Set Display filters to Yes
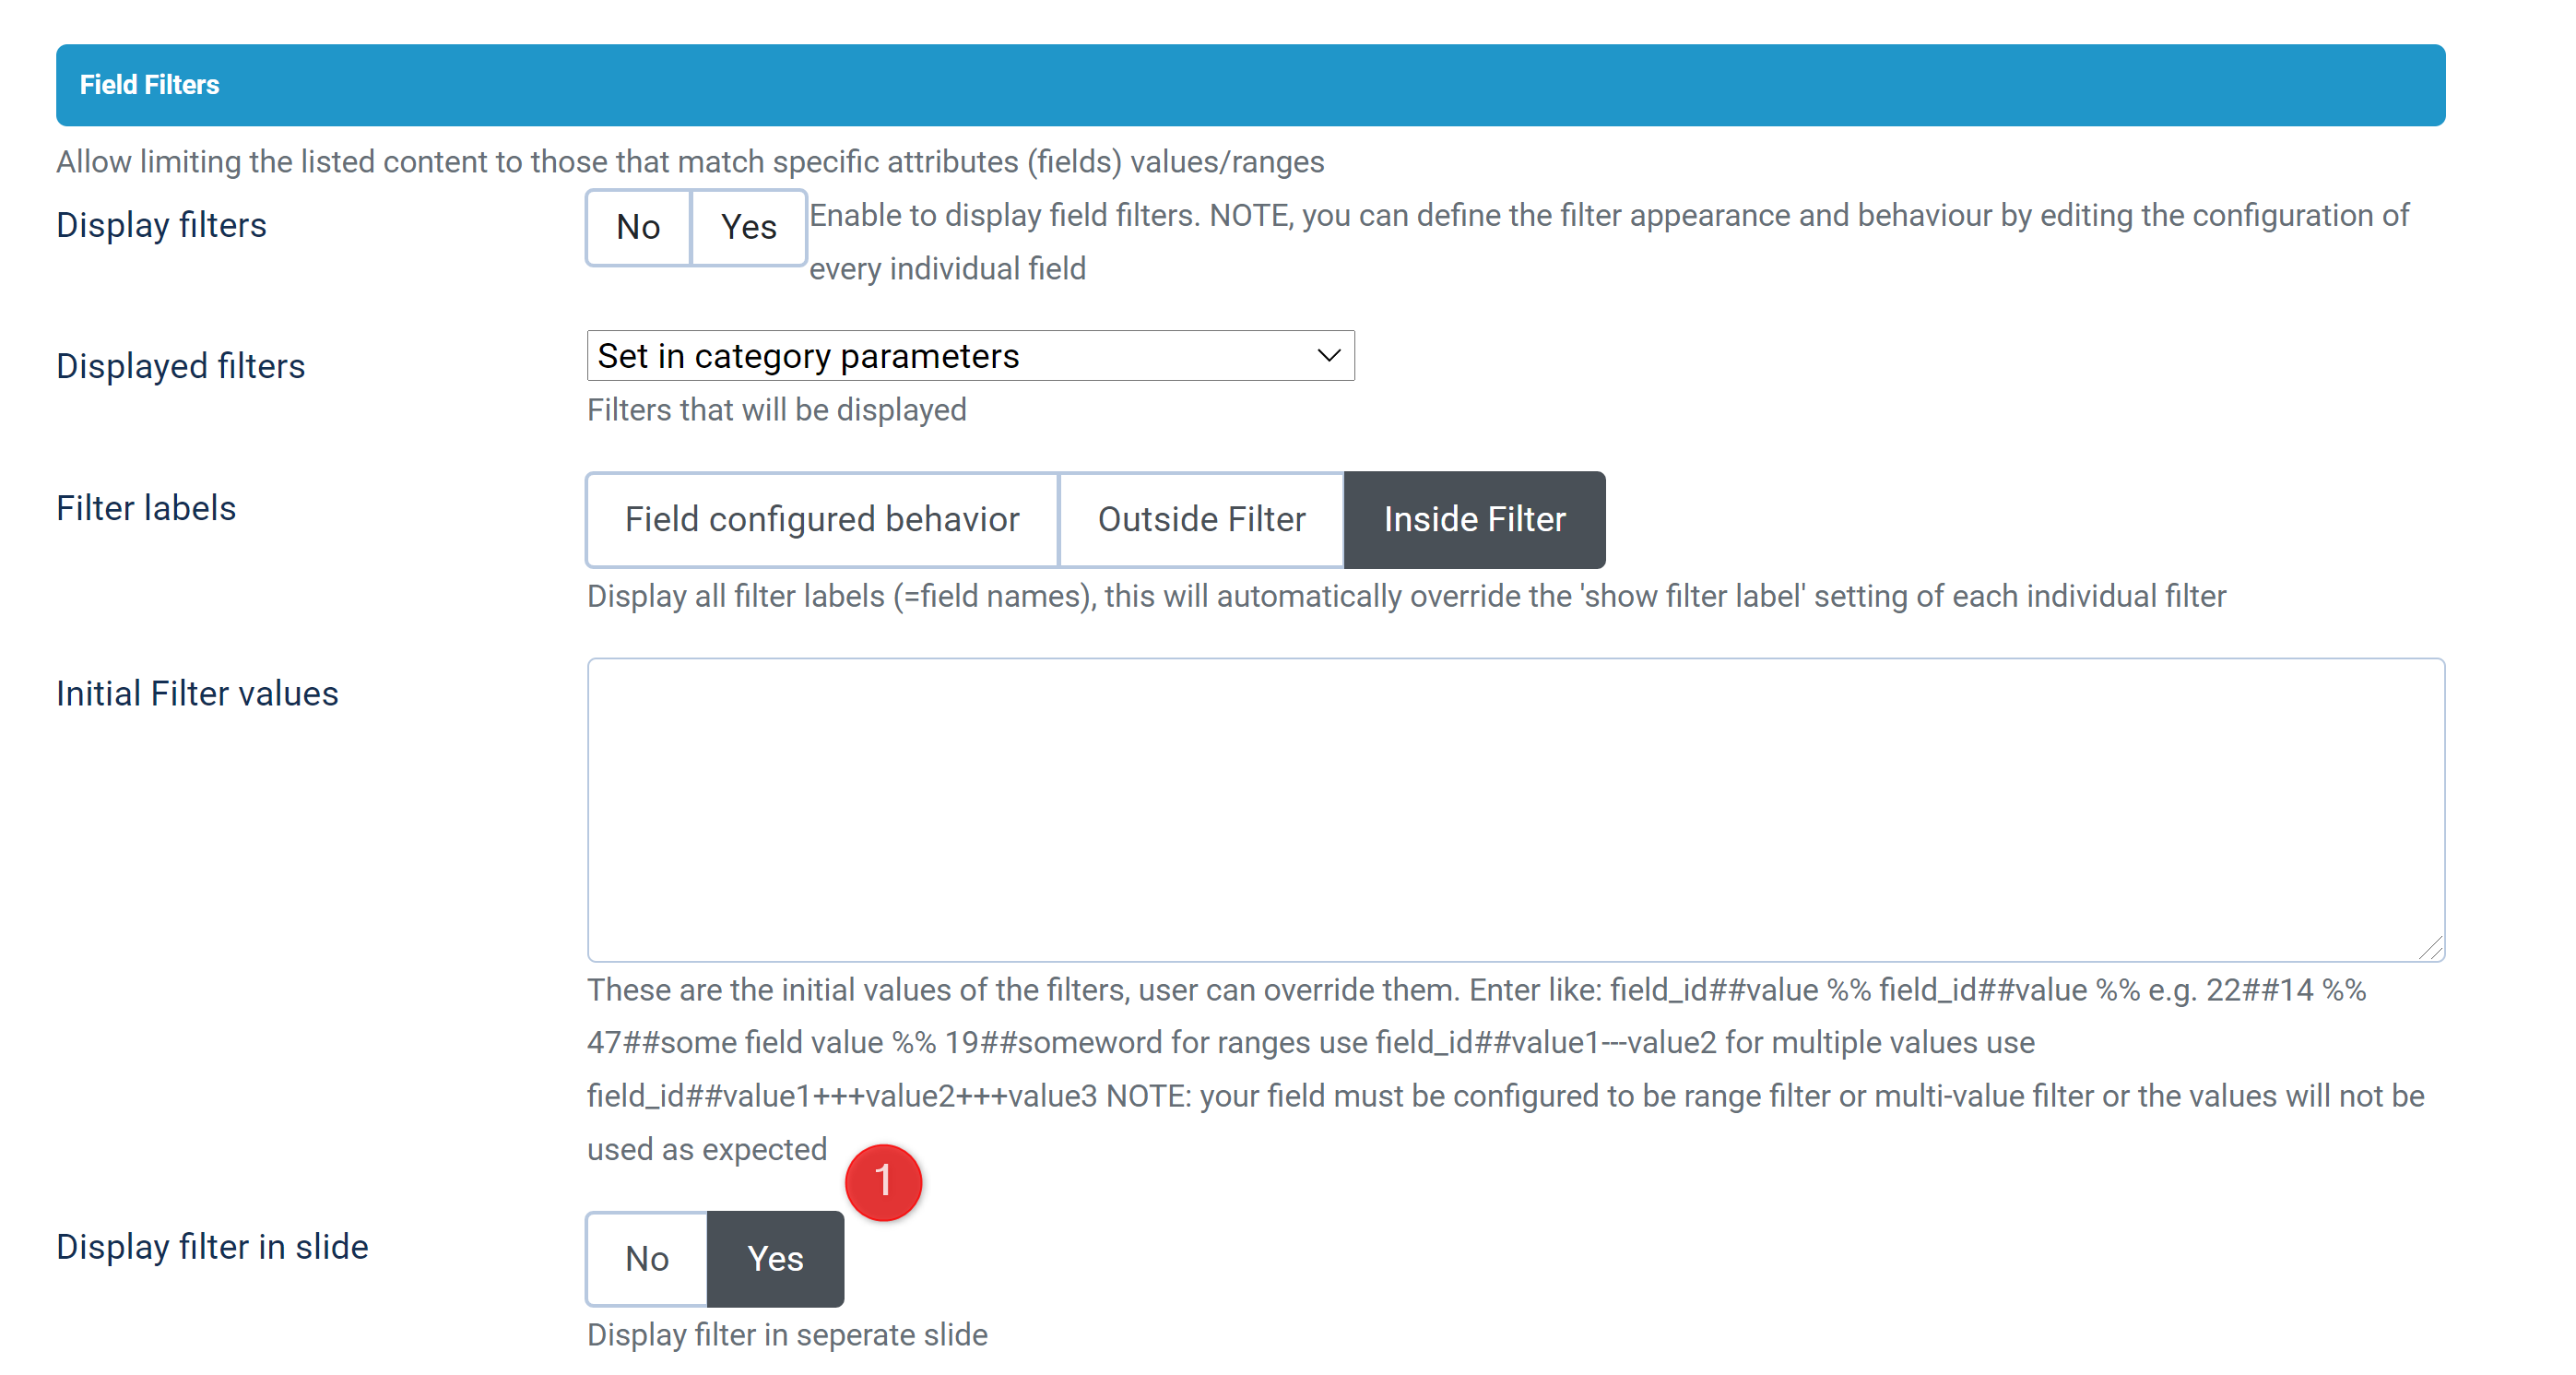This screenshot has width=2576, height=1375. point(748,228)
